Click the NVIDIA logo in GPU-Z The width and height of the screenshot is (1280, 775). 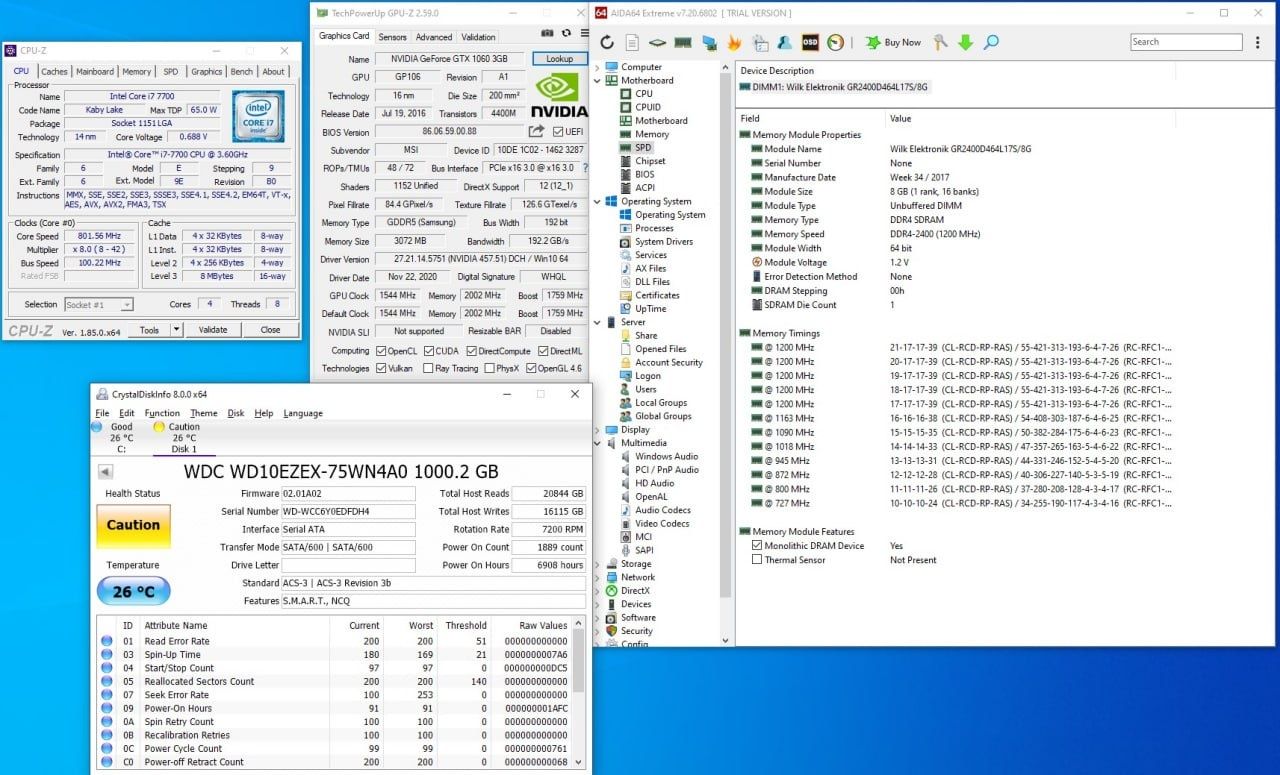coord(559,96)
